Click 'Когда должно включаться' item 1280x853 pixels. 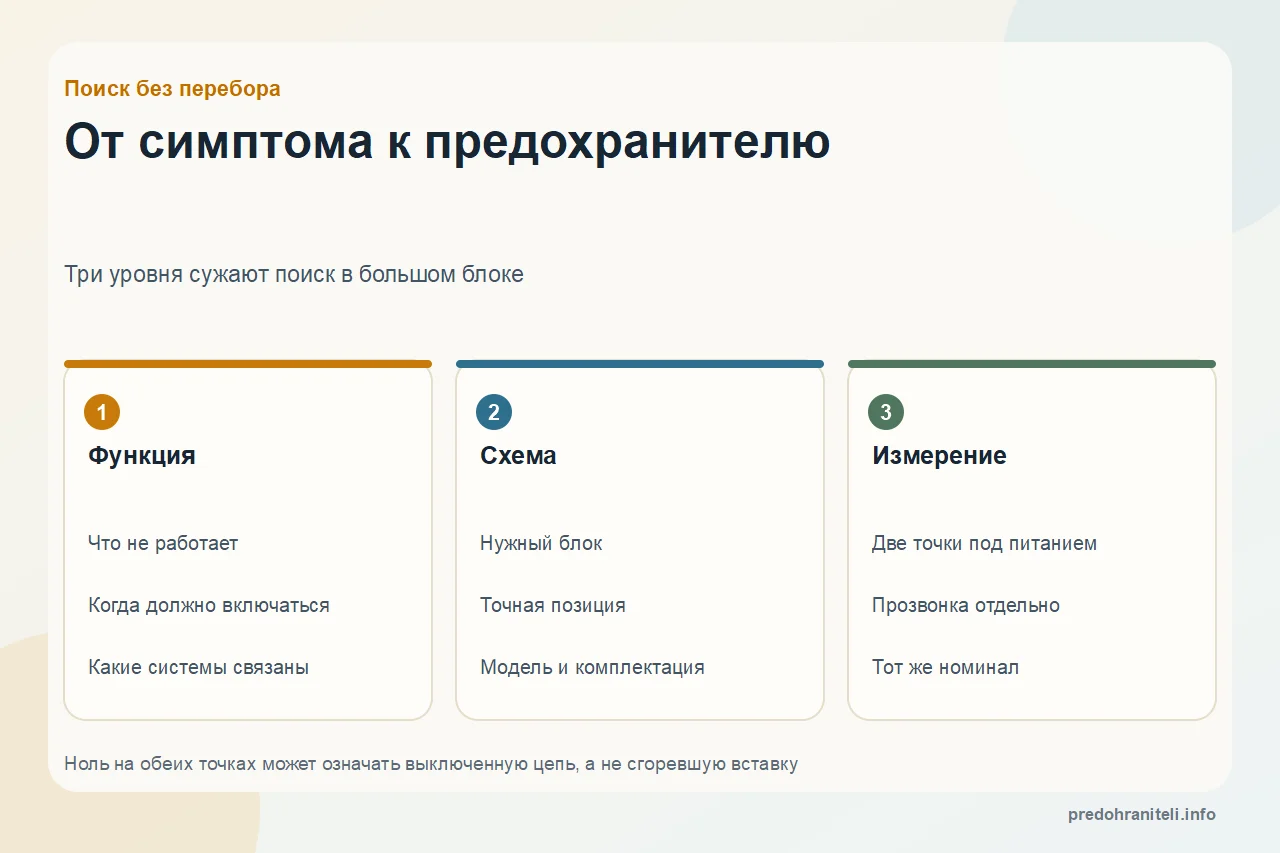point(209,605)
